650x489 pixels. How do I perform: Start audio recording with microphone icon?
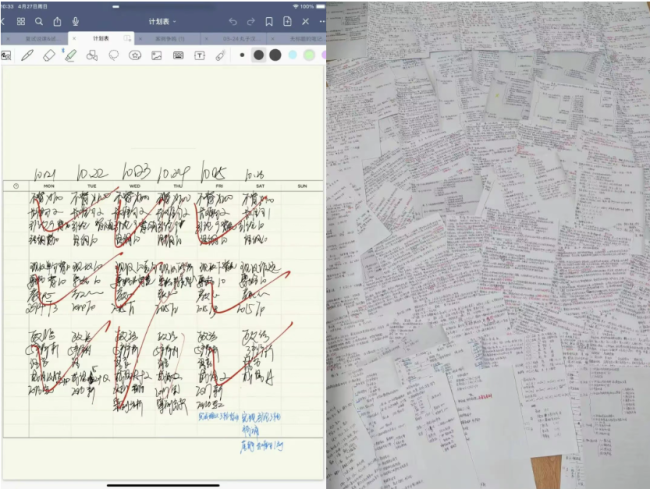pyautogui.click(x=75, y=22)
